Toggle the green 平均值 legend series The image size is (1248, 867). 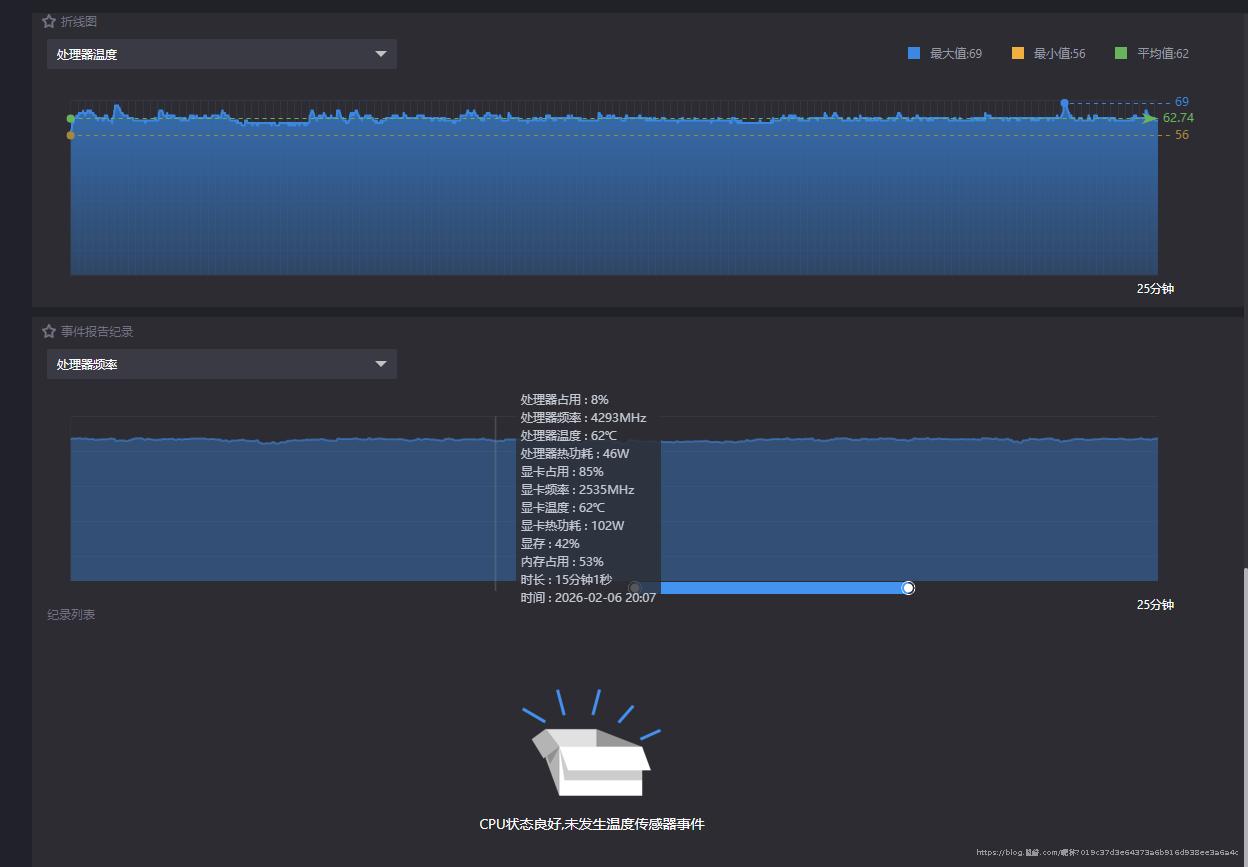pyautogui.click(x=1121, y=54)
